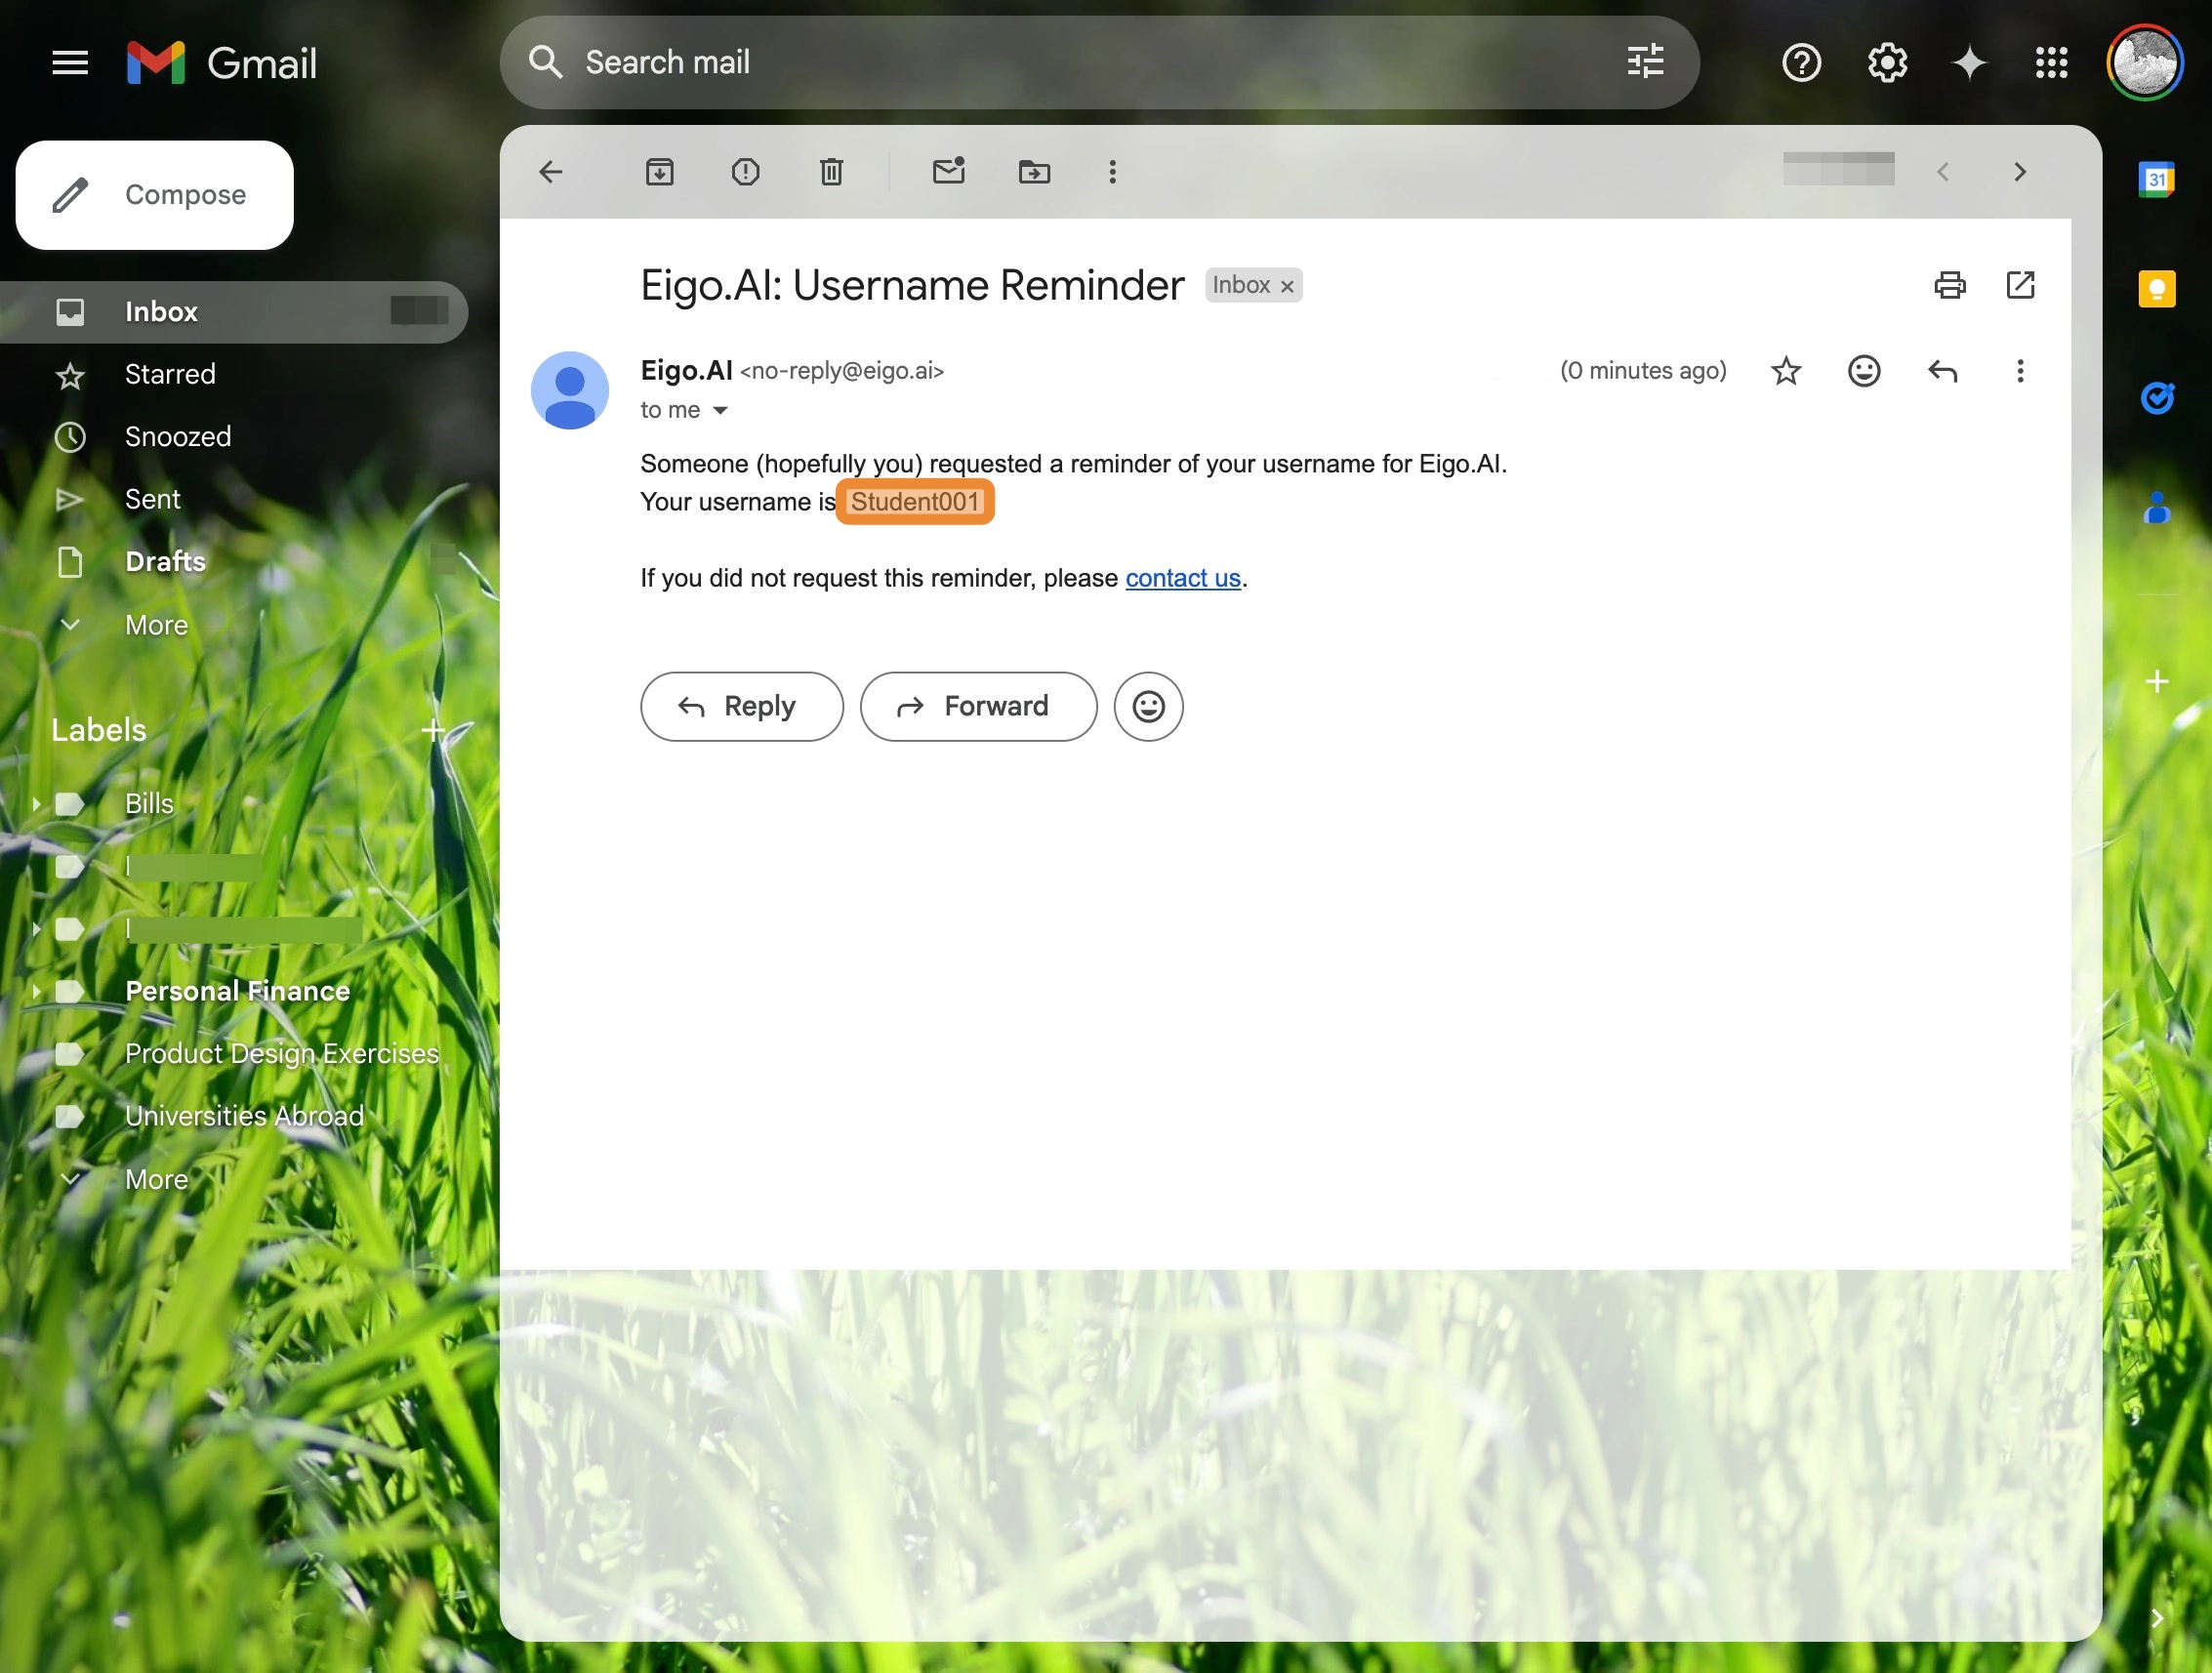
Task: Expand the Bills label arrow
Action: (x=36, y=804)
